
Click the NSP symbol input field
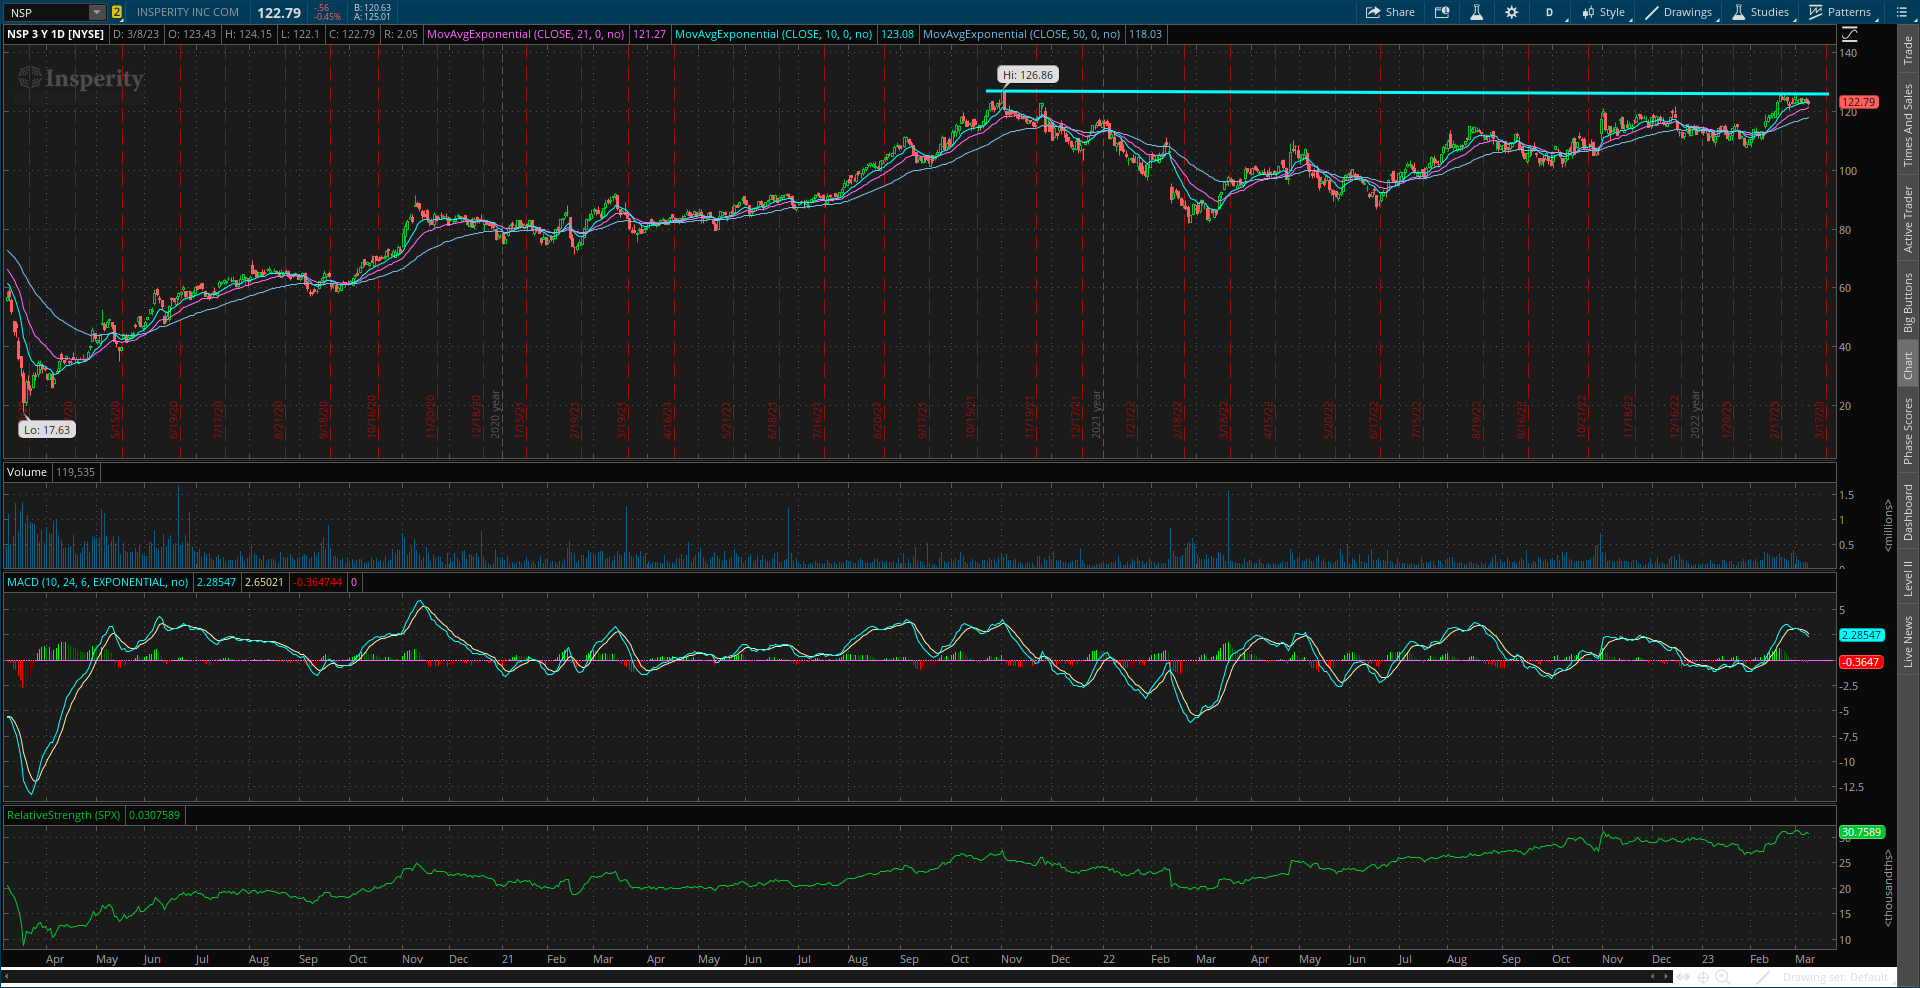coord(46,12)
